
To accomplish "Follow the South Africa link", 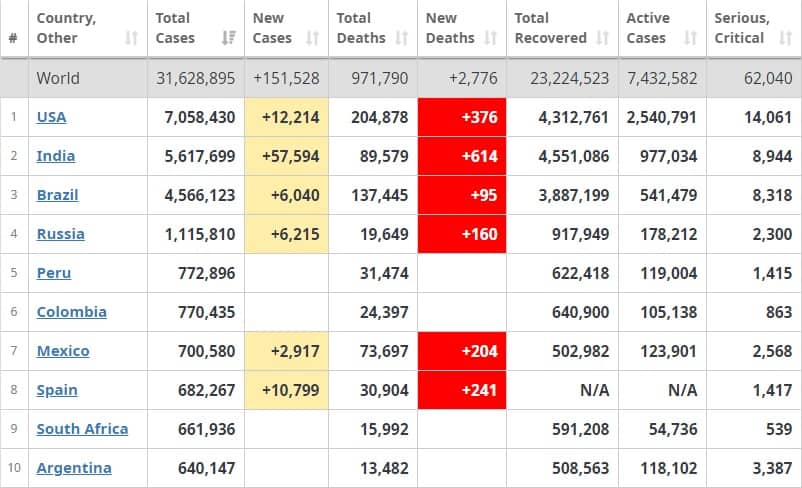I will point(82,429).
